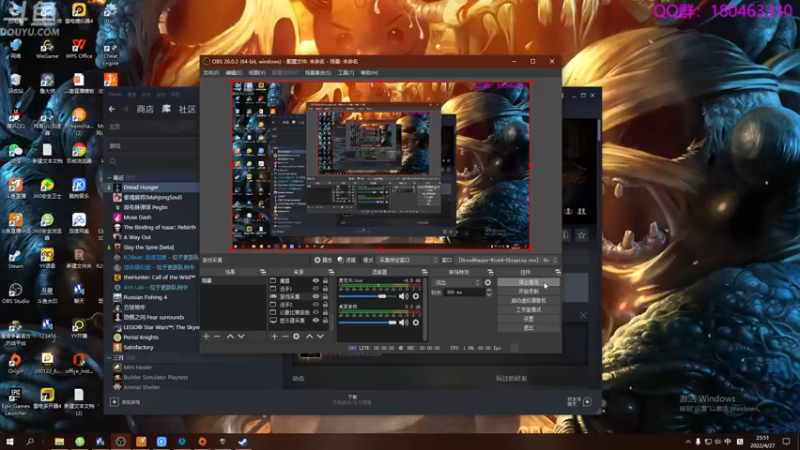Viewport: 800px width, 450px height.
Task: Move selected source up in list
Action: pos(309,337)
